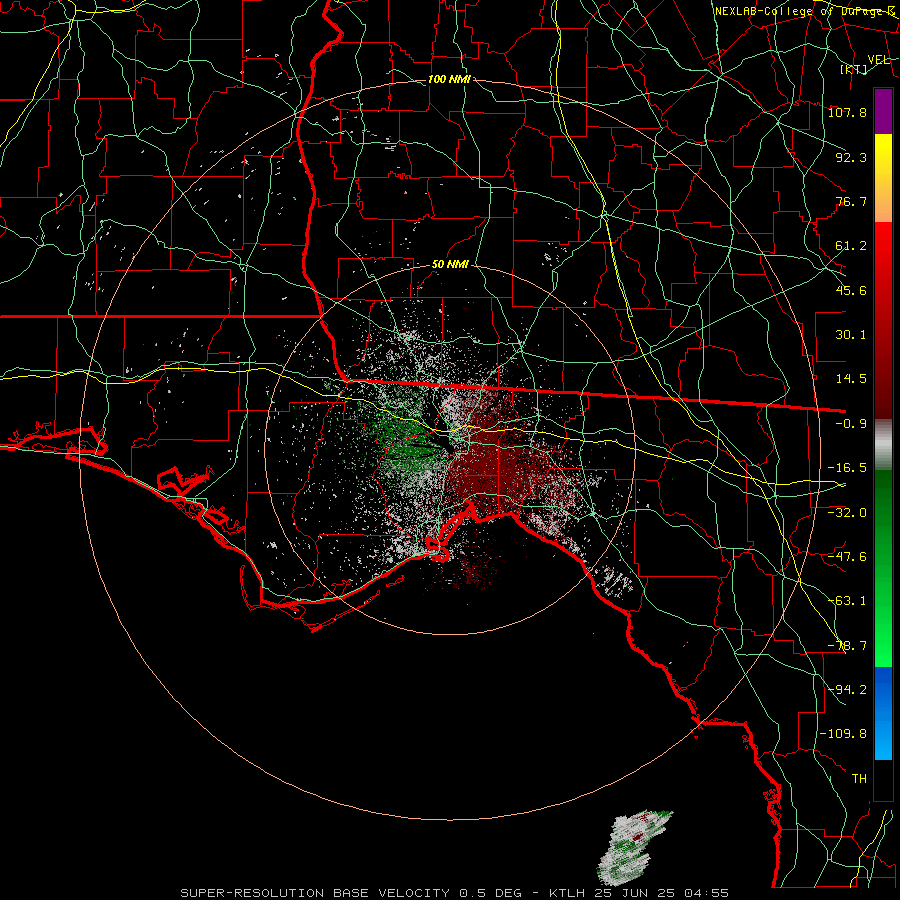Viewport: 900px width, 900px height.
Task: Click the -94.2 value on velocity scale
Action: coord(847,689)
